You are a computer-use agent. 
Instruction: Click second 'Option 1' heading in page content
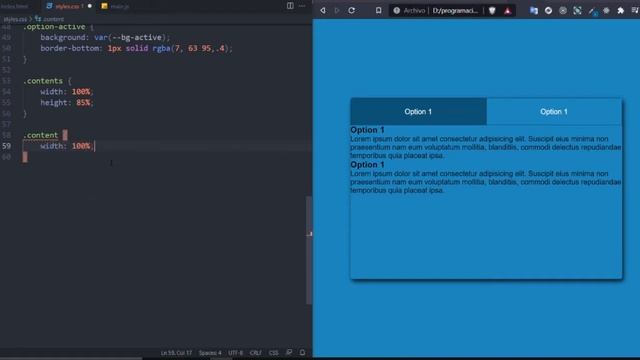[x=367, y=164]
